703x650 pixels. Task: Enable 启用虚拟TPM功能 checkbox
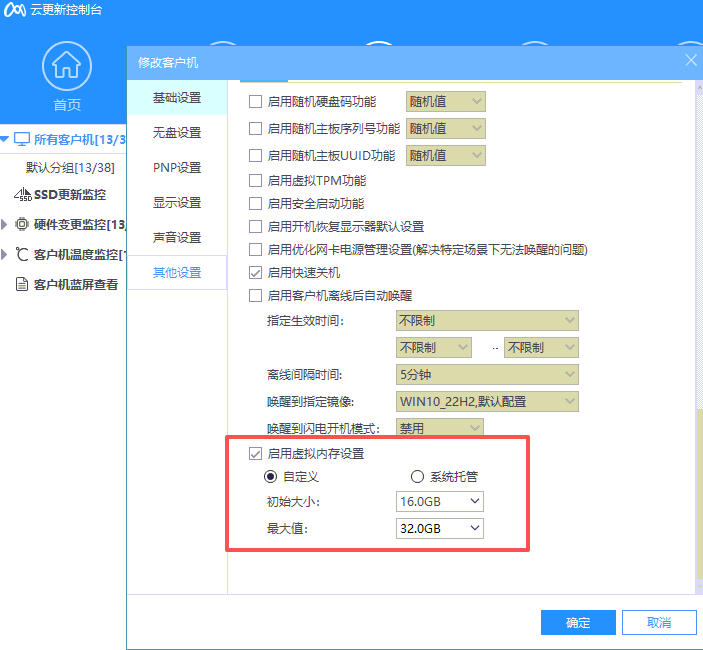(255, 181)
